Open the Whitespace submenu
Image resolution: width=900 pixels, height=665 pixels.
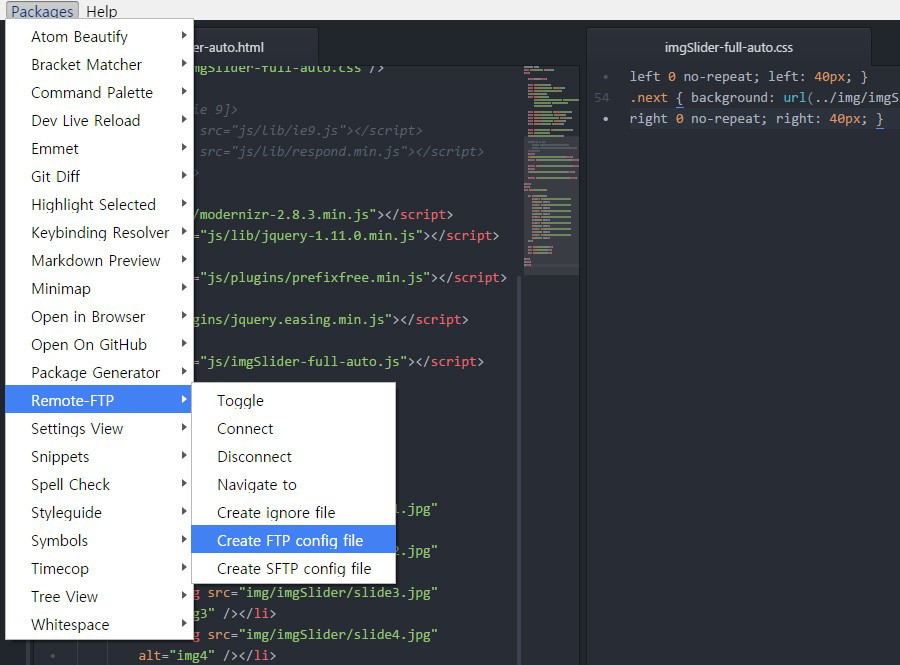[99, 625]
